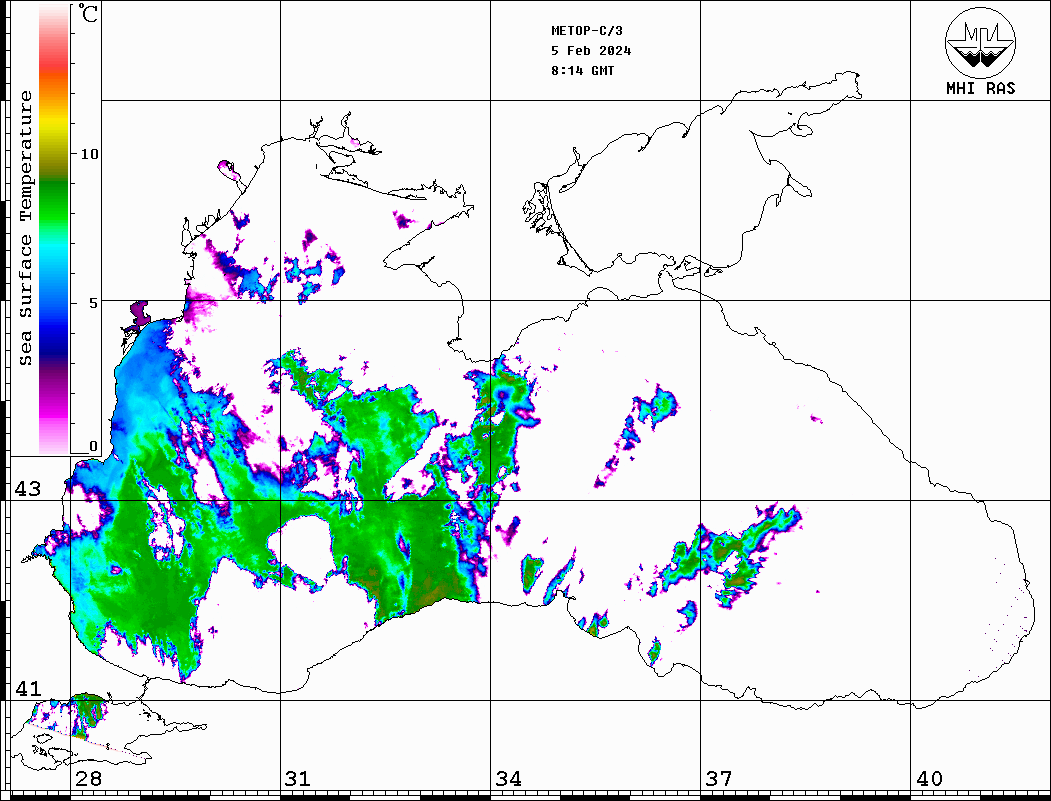
Task: Click the '°C' unit label
Action: click(x=88, y=13)
